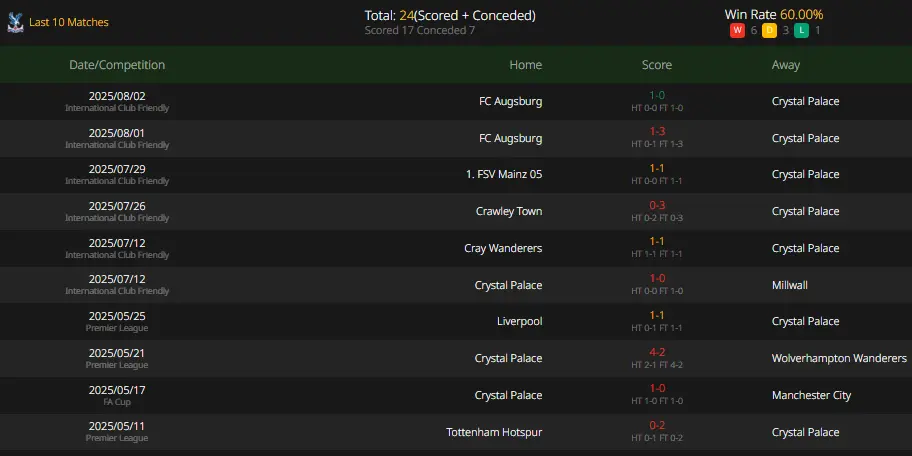Open the Liverpool team link
The height and width of the screenshot is (456, 912).
coord(519,321)
